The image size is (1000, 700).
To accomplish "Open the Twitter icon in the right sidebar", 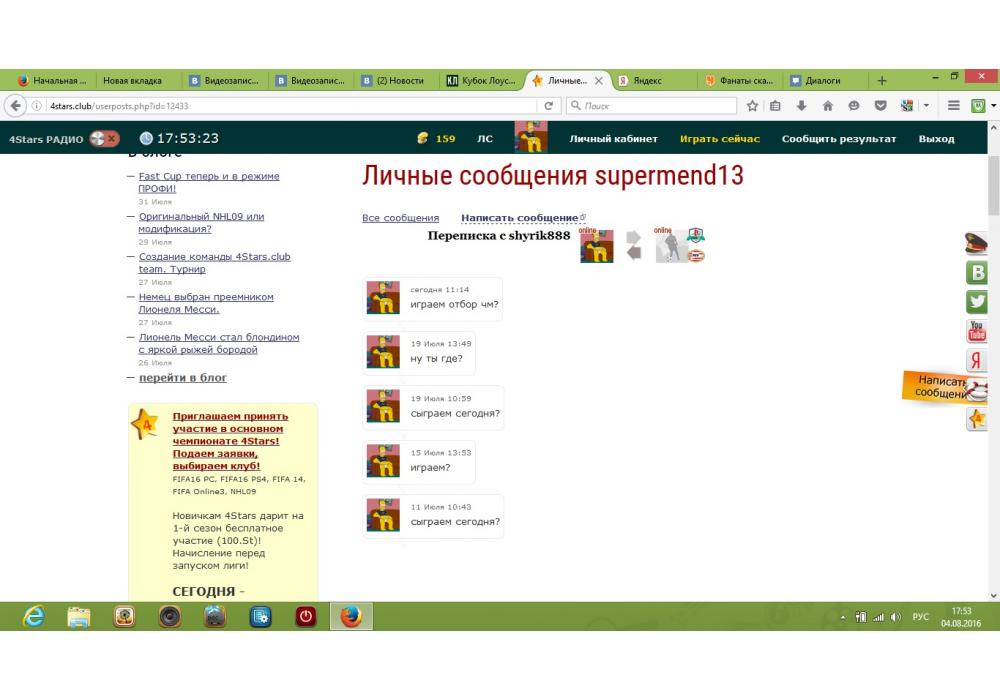I will tap(977, 302).
